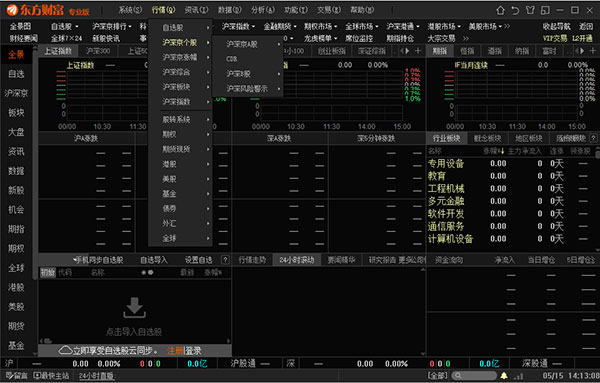
Task: Toggle the 初始 button in the watchlist header
Action: point(48,272)
